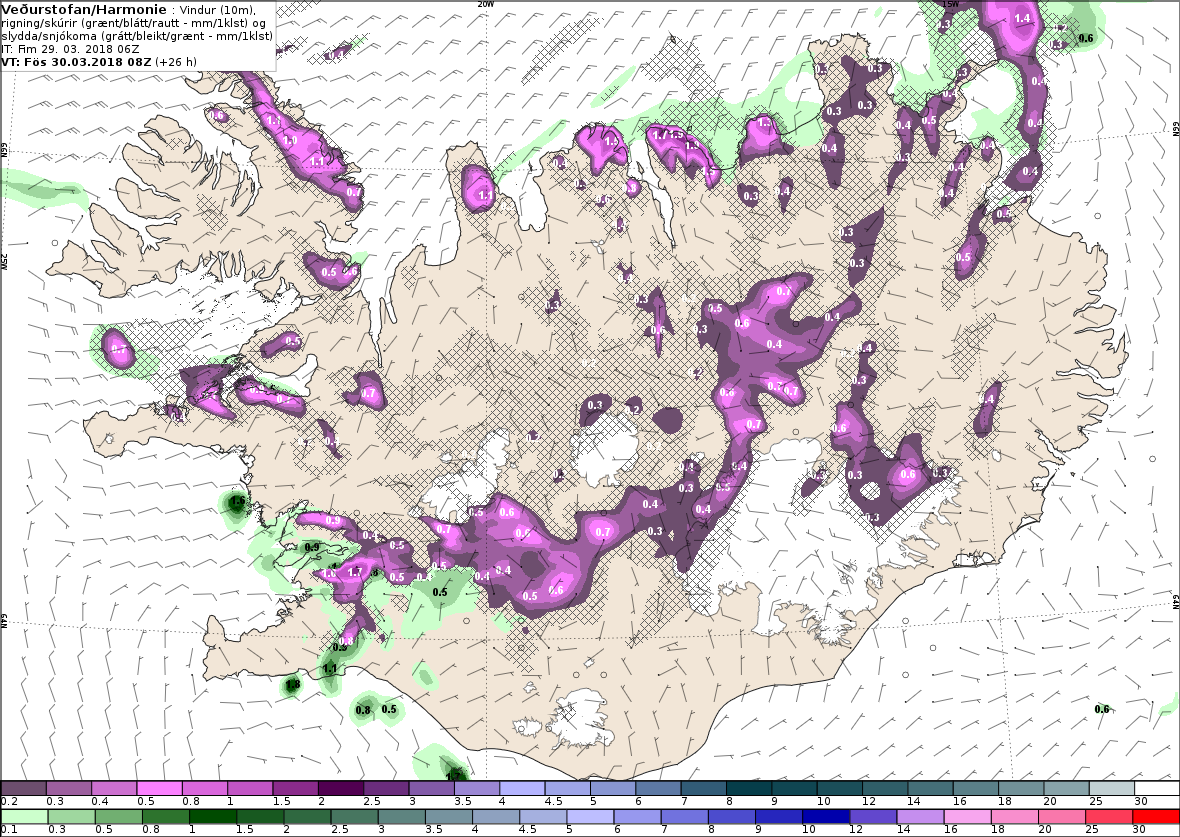
Task: Select bottom legend swatch starting at 4
Action: [496, 817]
